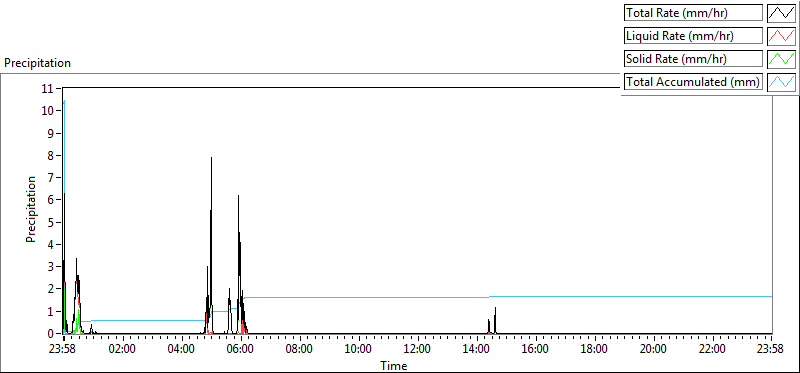Viewport: 800px width, 373px height.
Task: Click the 18:00 tick label on time axis
Action: coord(594,349)
